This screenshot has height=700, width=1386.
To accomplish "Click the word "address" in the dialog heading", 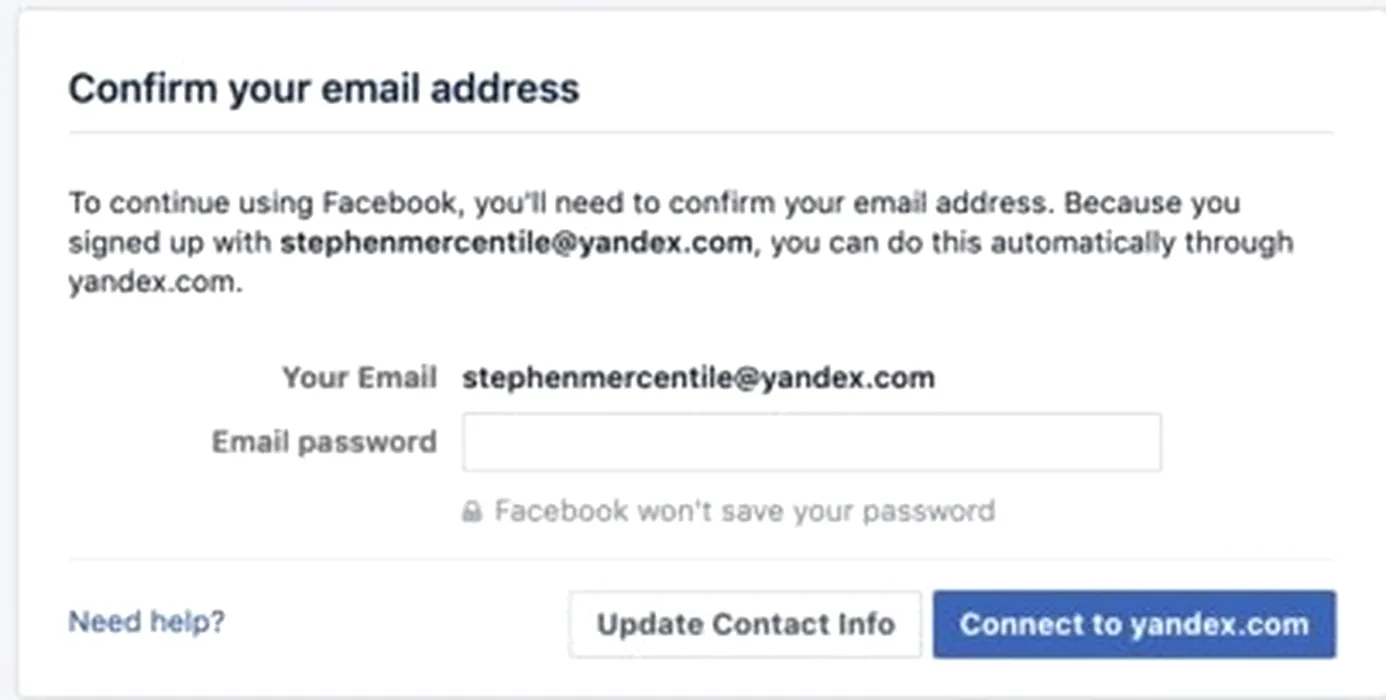I will pos(505,89).
